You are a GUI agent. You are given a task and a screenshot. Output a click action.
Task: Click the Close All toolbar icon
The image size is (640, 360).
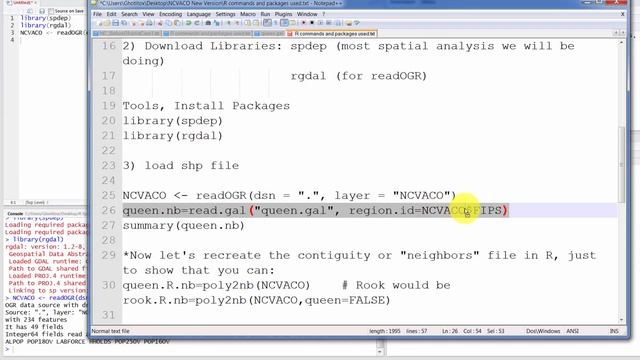(142, 23)
